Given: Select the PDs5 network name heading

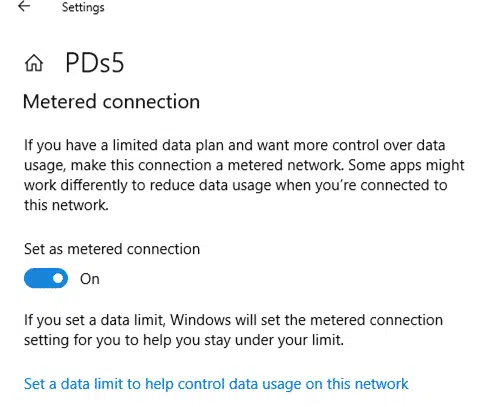Looking at the screenshot, I should (x=95, y=62).
